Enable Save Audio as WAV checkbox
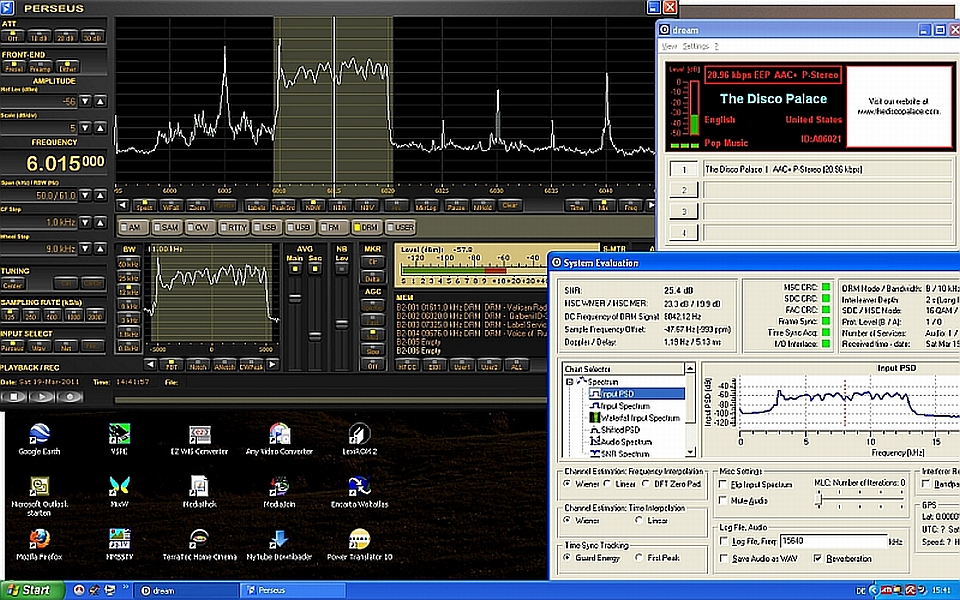 724,558
